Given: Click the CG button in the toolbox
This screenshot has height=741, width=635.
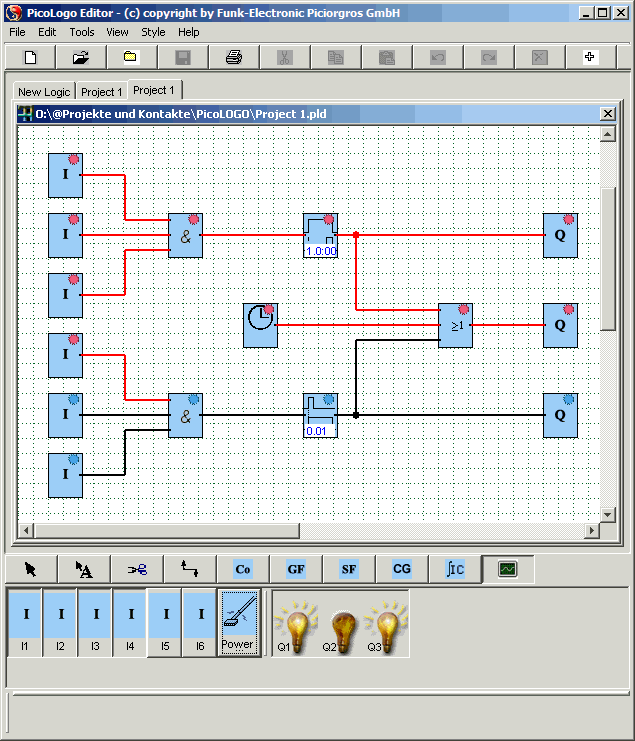Looking at the screenshot, I should [401, 569].
